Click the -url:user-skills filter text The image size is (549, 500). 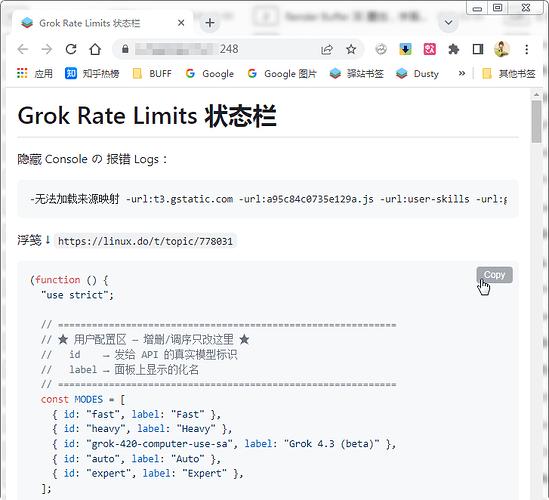pos(425,199)
